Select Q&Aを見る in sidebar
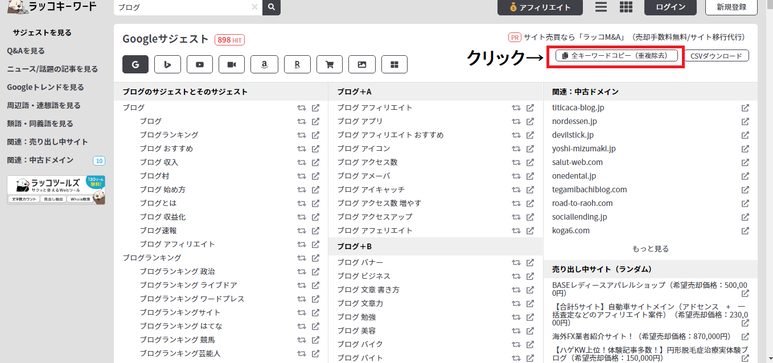 click(x=26, y=51)
